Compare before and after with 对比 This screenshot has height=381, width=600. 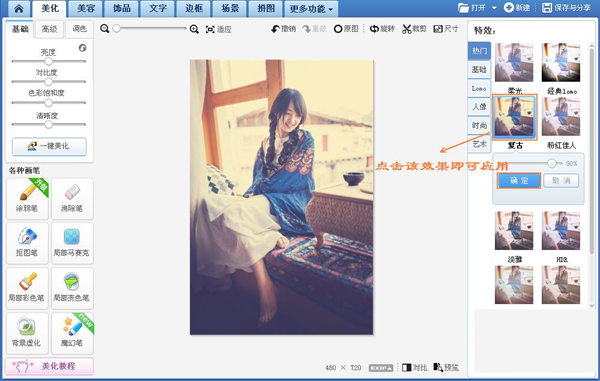click(x=414, y=368)
